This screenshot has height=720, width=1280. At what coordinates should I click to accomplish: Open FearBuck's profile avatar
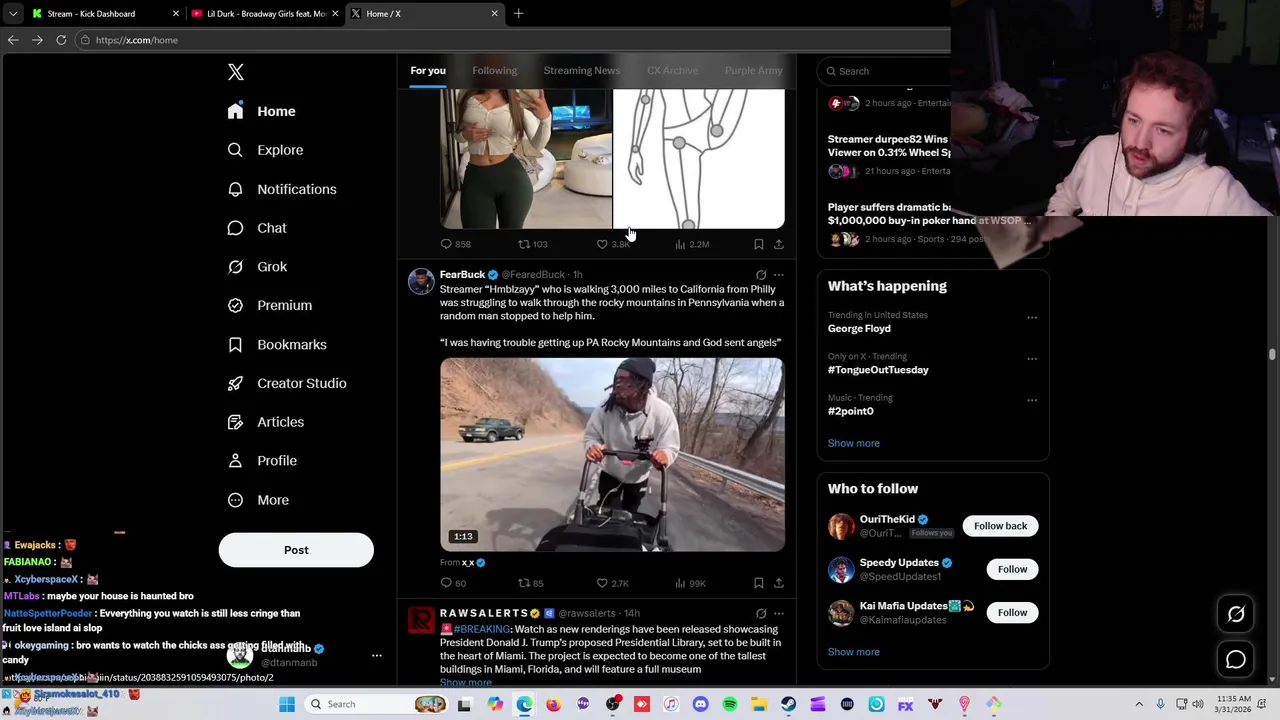coord(421,281)
